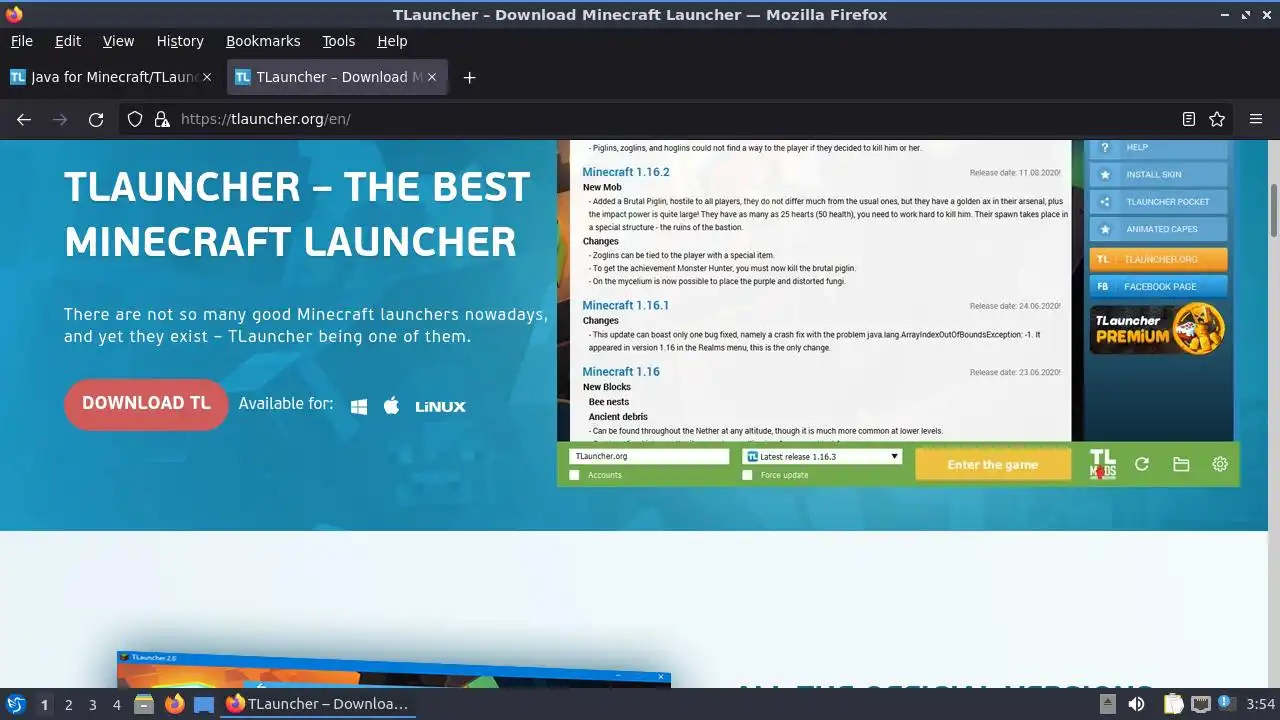This screenshot has width=1280, height=720.
Task: Launch Firefox from taskbar quick launch
Action: click(174, 704)
